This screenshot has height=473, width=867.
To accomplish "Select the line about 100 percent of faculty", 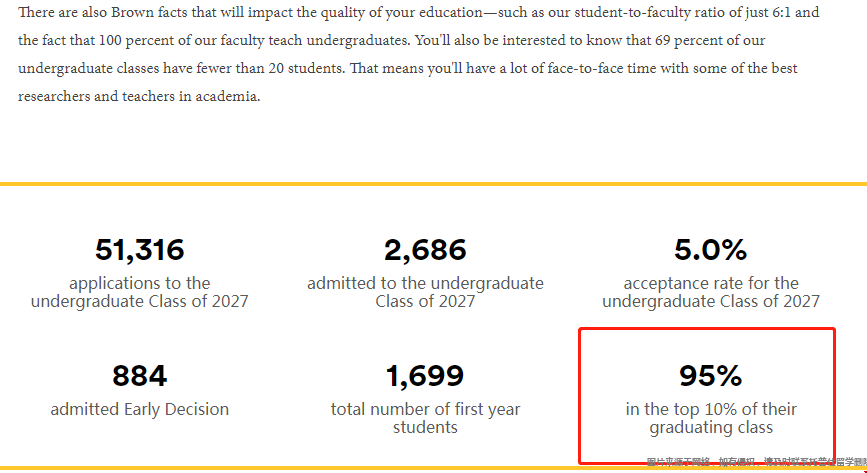I will [391, 40].
